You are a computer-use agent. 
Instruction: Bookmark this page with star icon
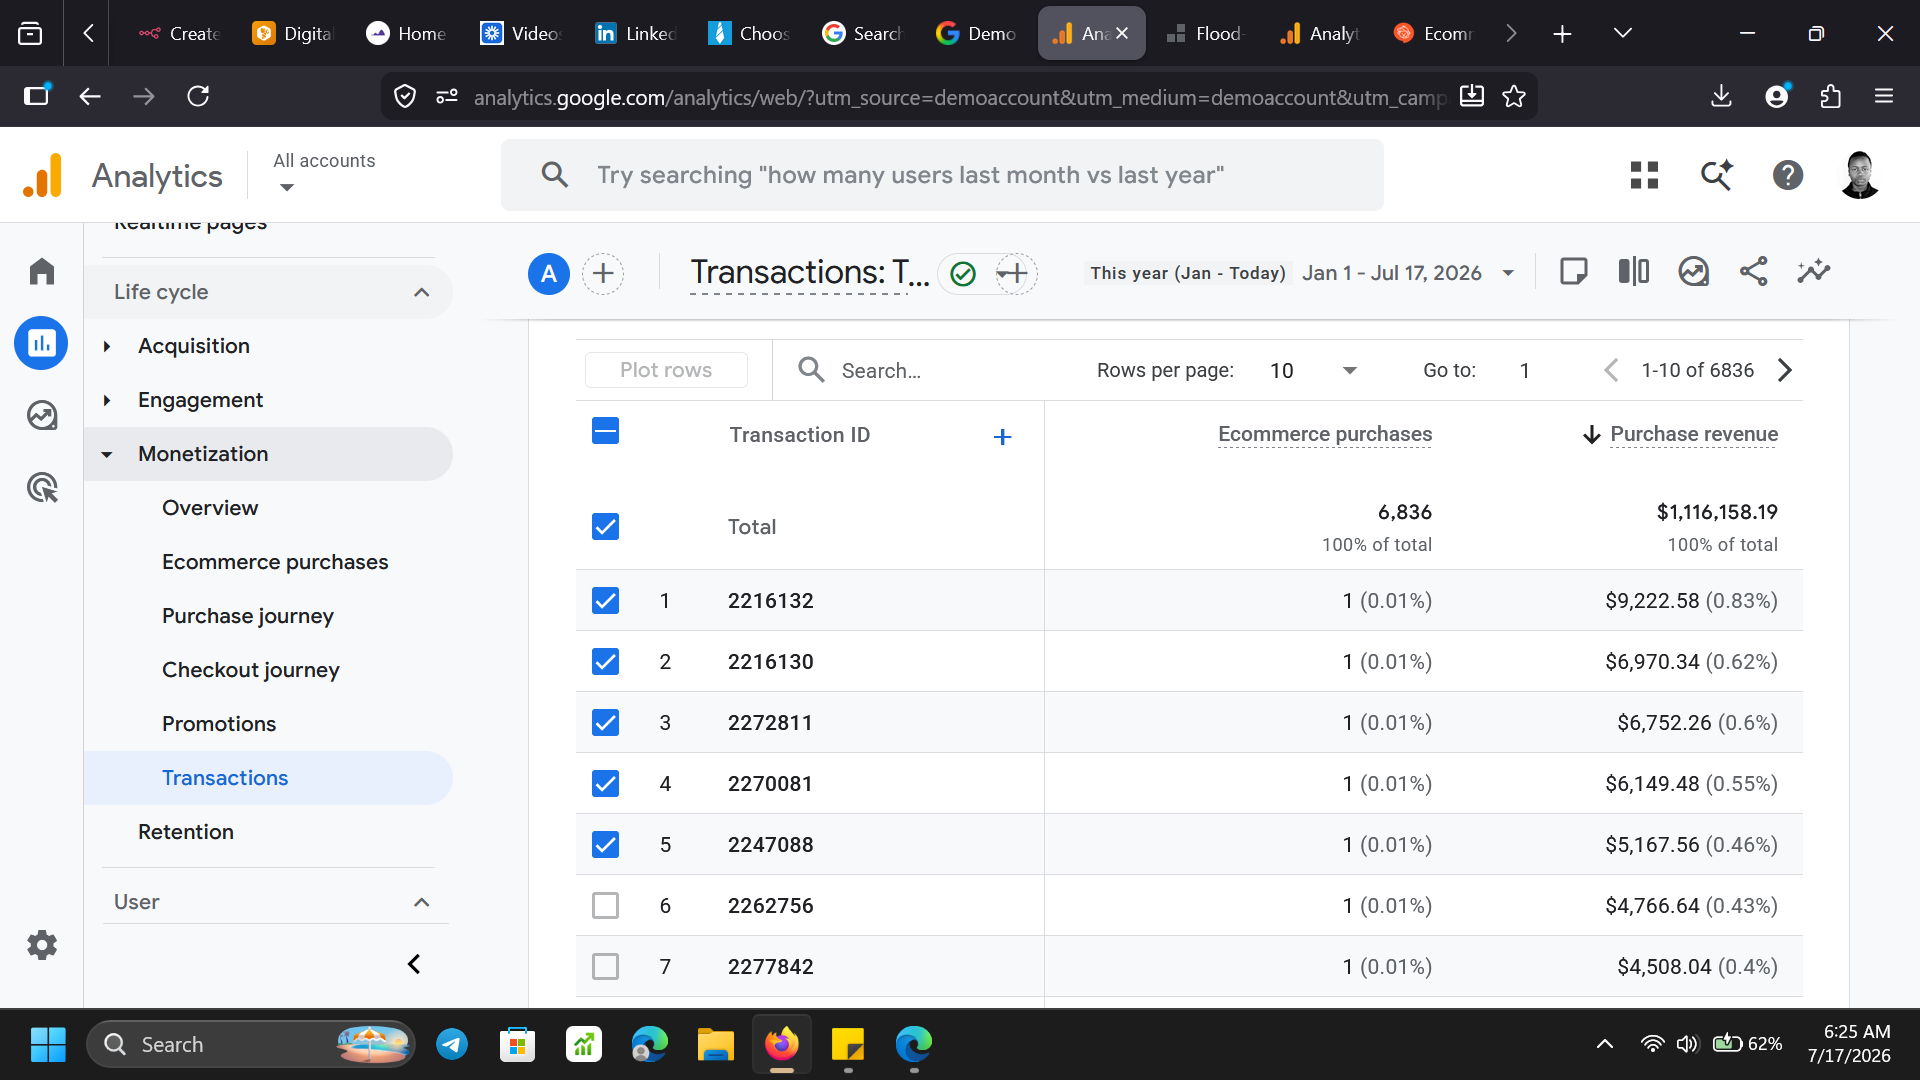click(1514, 96)
